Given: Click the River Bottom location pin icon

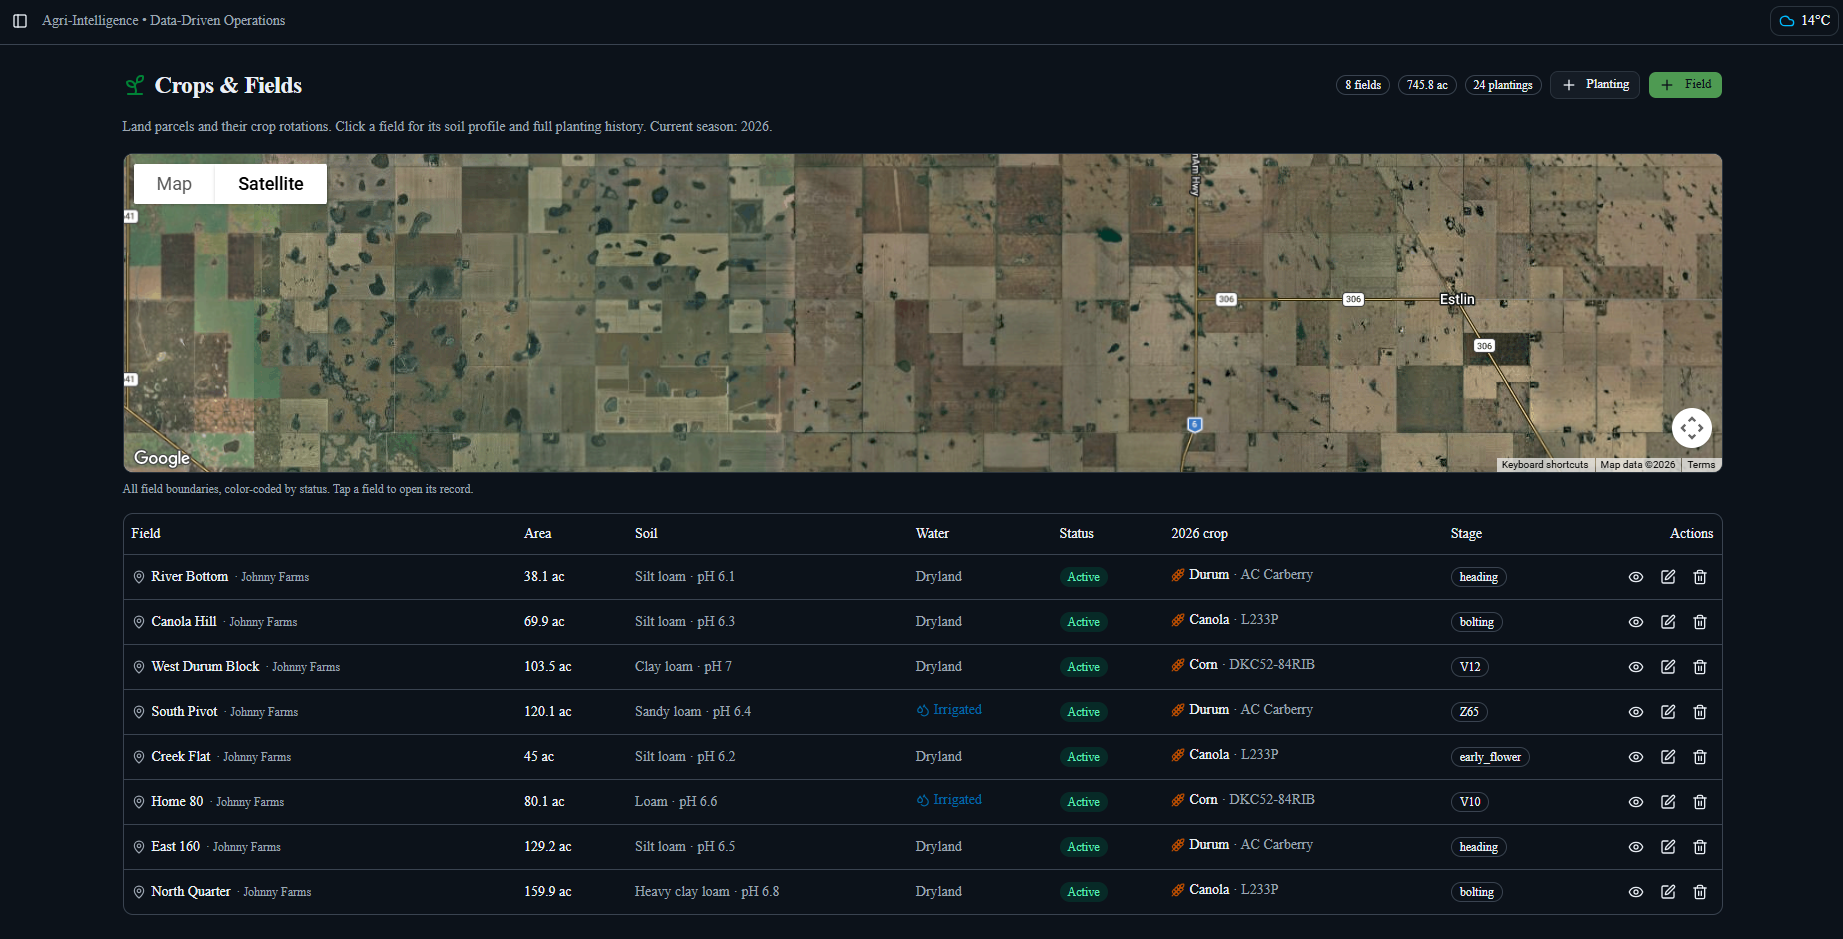Looking at the screenshot, I should tap(139, 577).
